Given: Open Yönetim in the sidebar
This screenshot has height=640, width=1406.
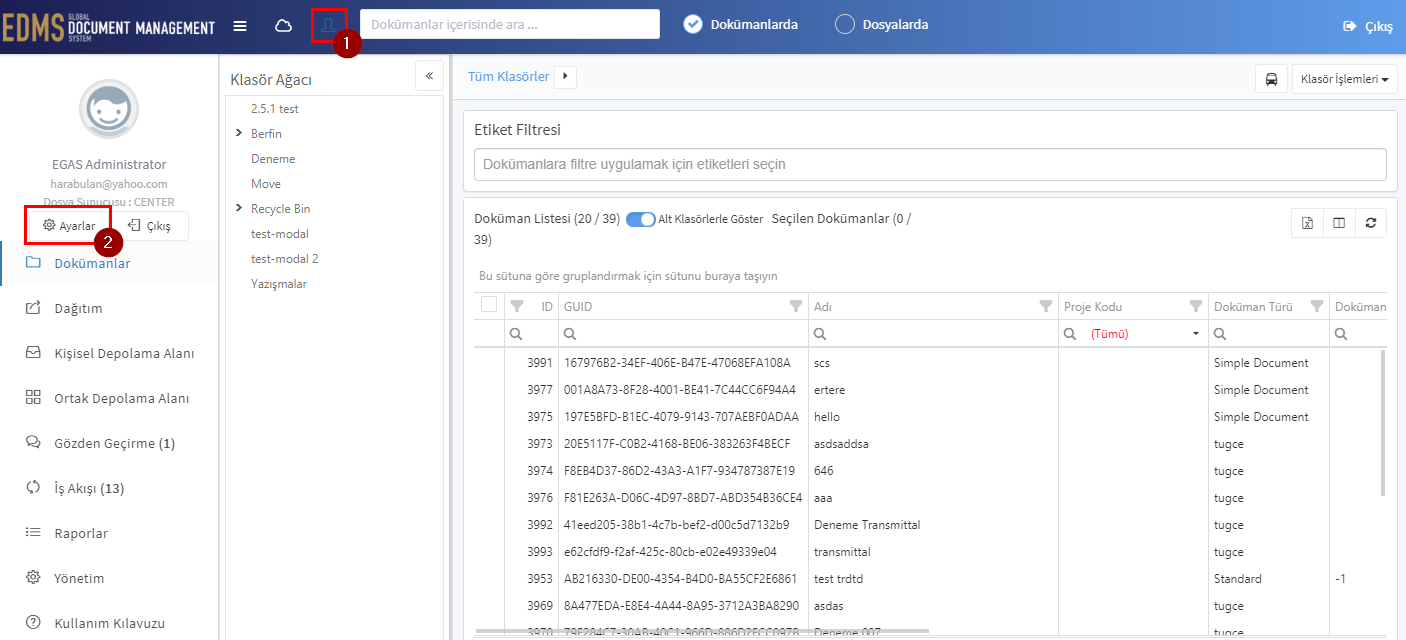Looking at the screenshot, I should coord(109,578).
